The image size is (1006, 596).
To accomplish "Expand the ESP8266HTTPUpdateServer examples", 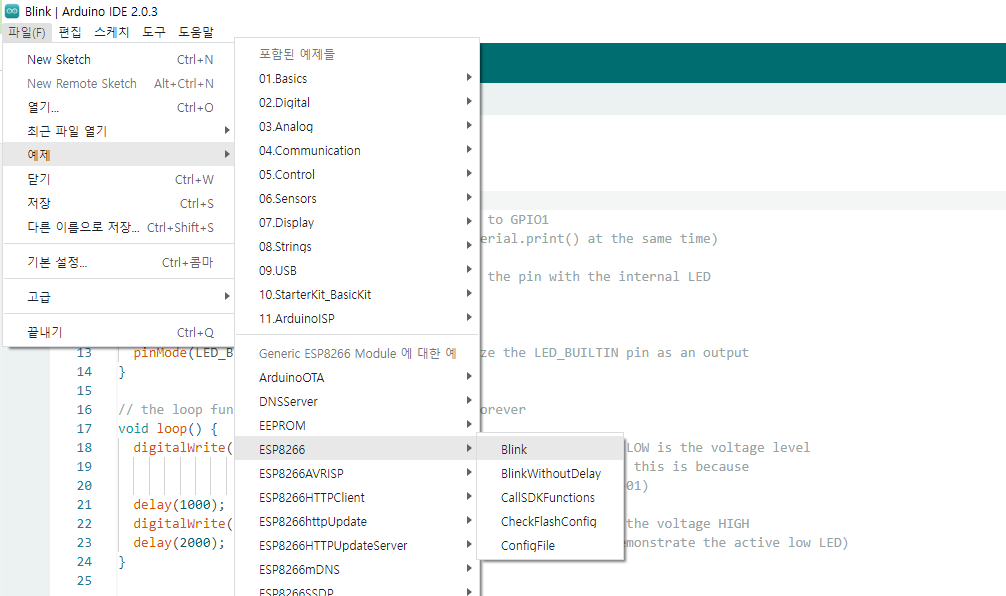I will pos(357,545).
